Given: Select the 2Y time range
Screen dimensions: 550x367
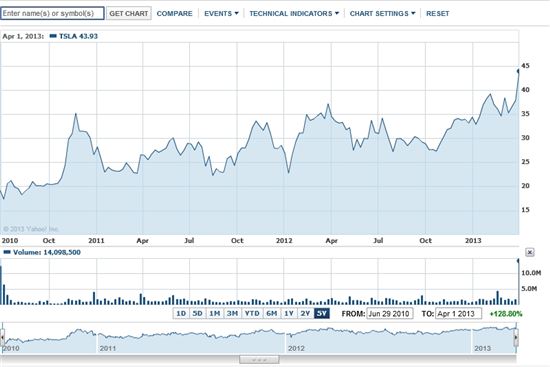Looking at the screenshot, I should coord(306,313).
